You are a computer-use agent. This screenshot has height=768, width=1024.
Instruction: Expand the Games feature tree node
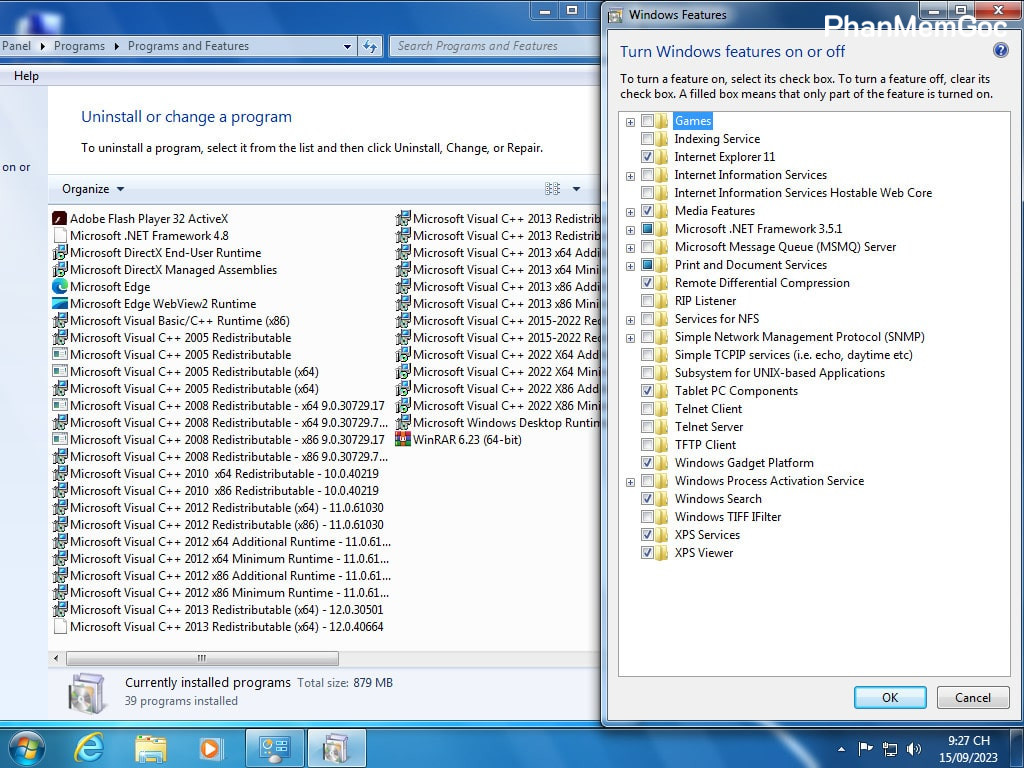[630, 122]
